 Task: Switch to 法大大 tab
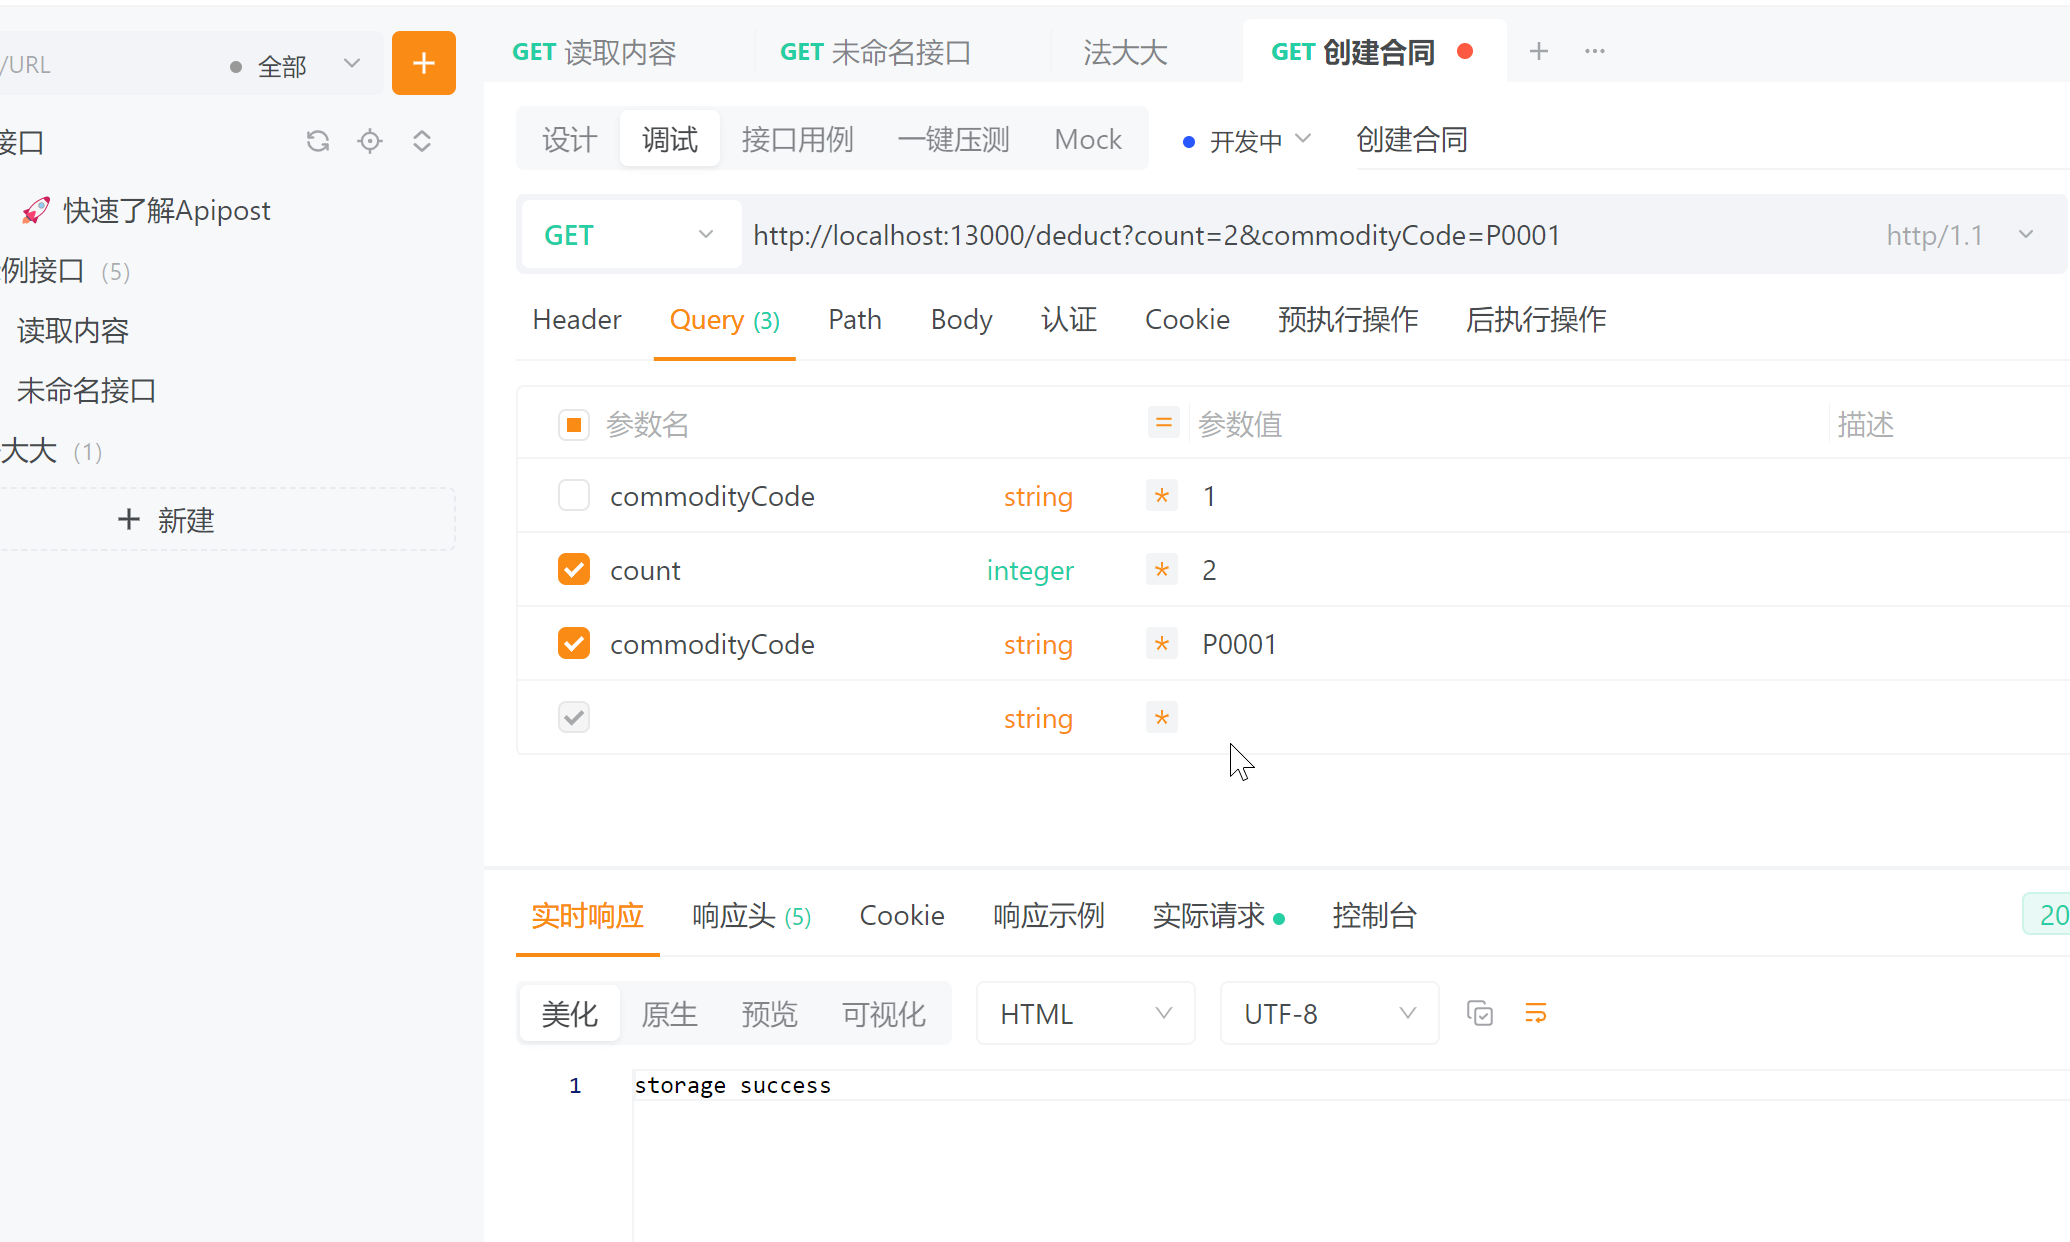(x=1126, y=52)
